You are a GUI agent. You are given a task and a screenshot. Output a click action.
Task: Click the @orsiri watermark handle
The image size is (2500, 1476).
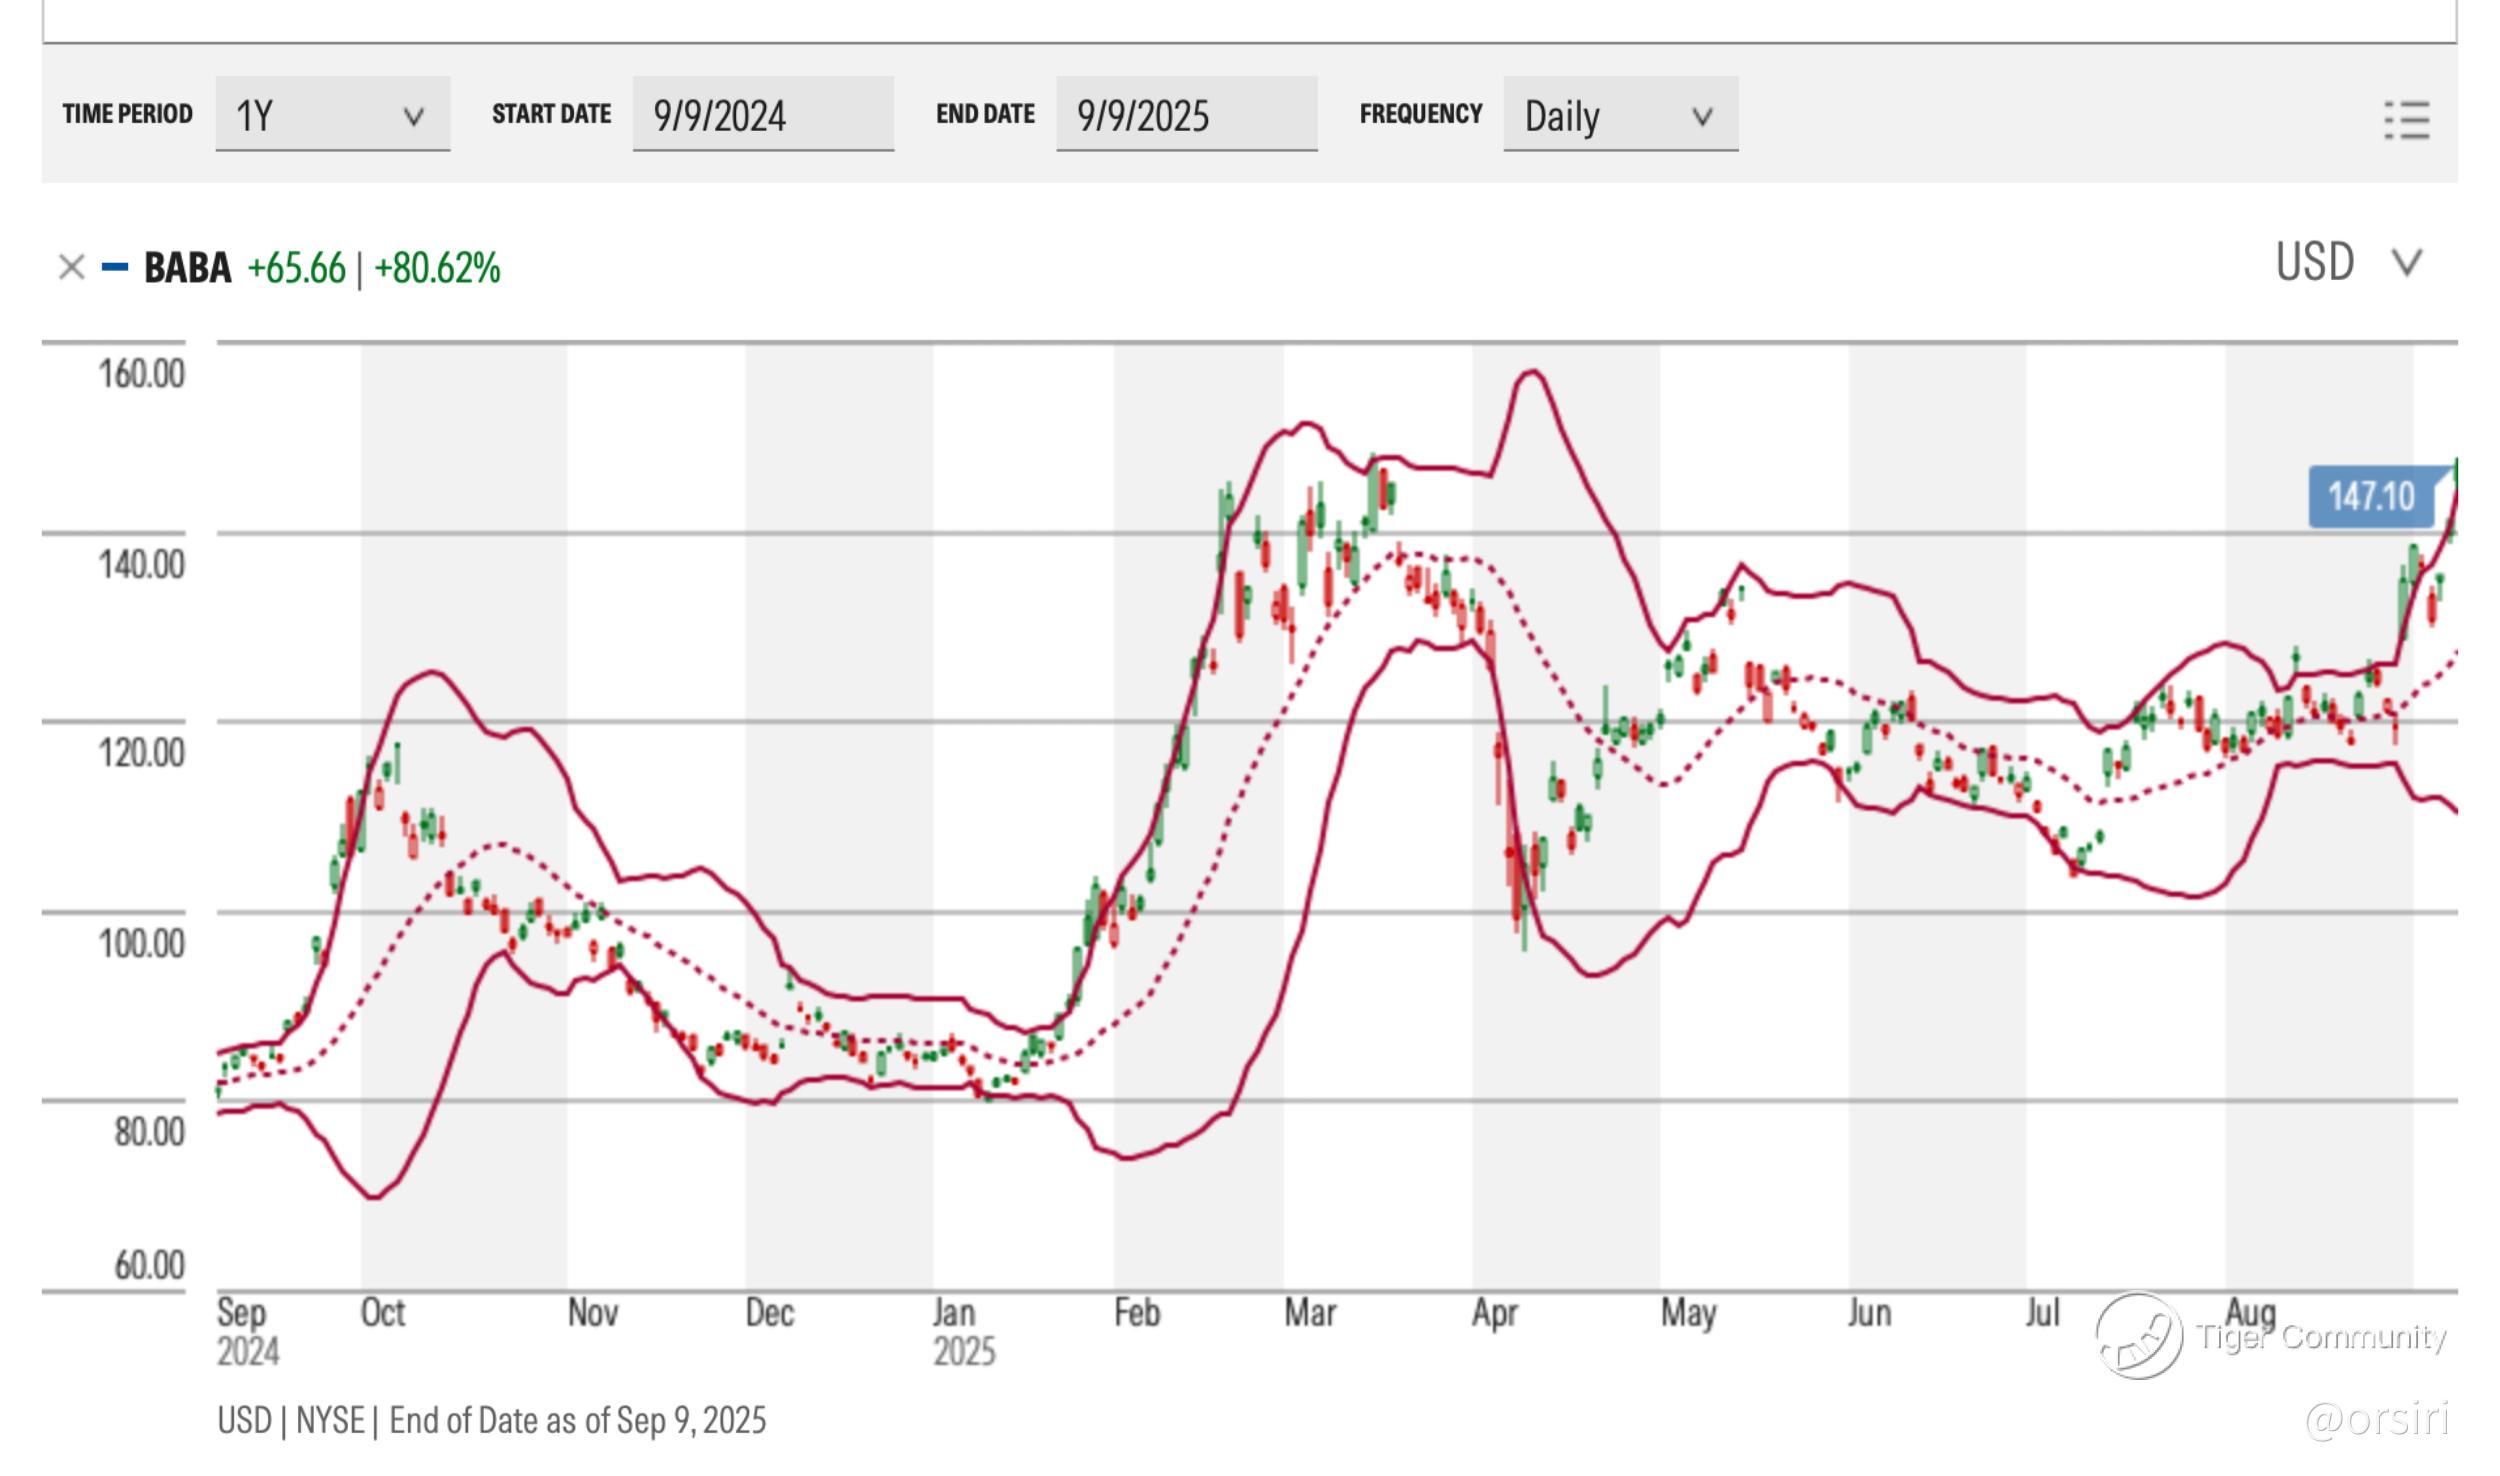point(2376,1418)
